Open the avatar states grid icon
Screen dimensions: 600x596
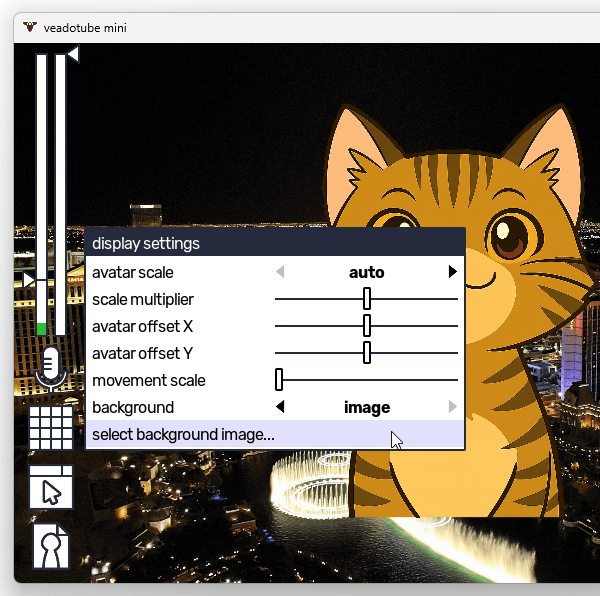[x=51, y=428]
